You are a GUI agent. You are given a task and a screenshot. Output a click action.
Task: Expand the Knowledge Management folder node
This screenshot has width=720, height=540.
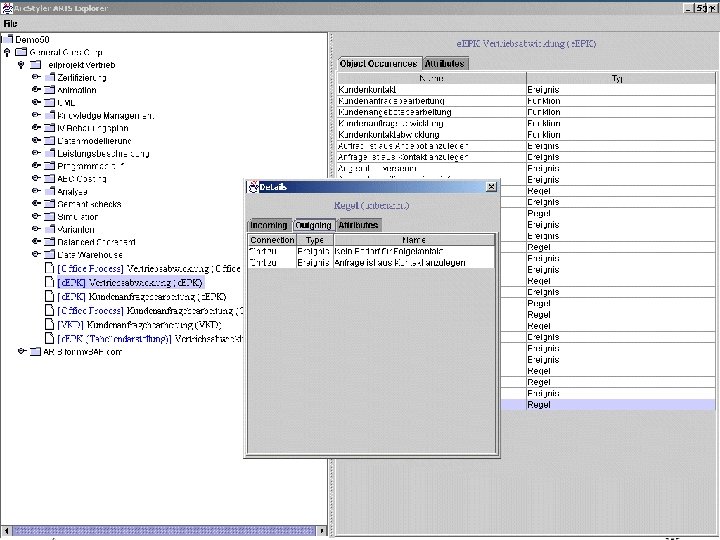click(x=36, y=115)
